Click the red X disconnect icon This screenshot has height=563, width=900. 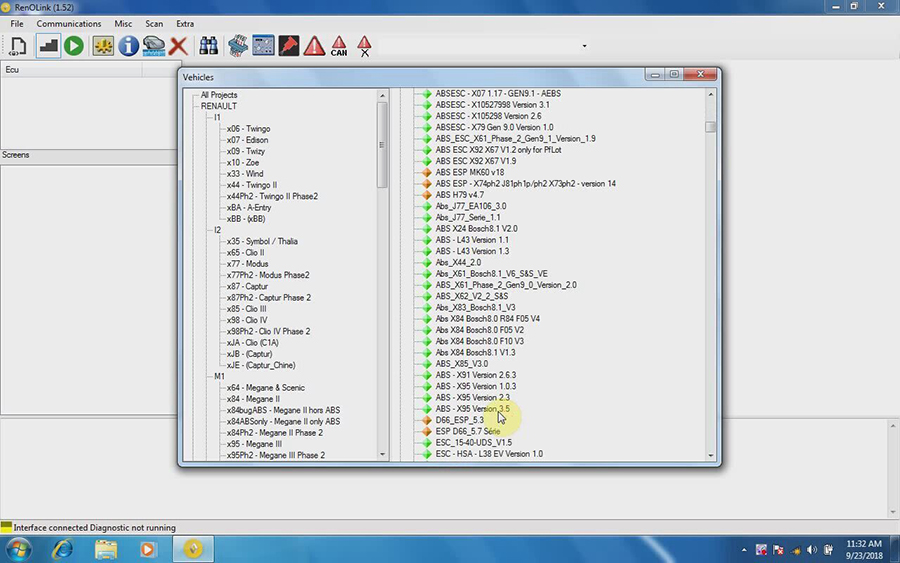click(x=178, y=45)
